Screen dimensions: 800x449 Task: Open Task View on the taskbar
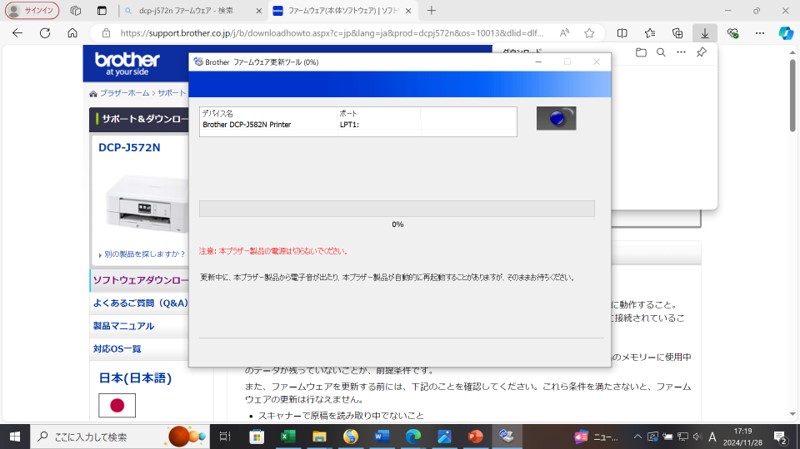[225, 437]
